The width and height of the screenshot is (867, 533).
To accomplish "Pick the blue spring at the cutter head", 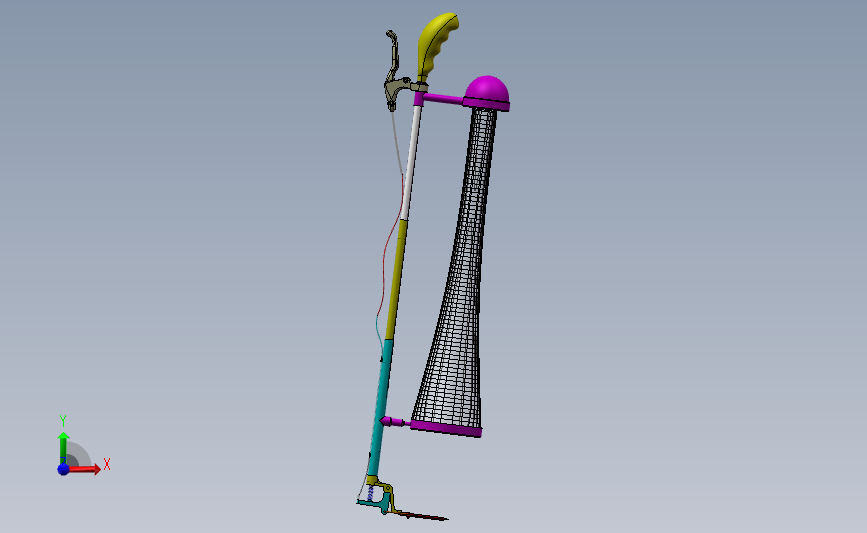I will (x=370, y=492).
